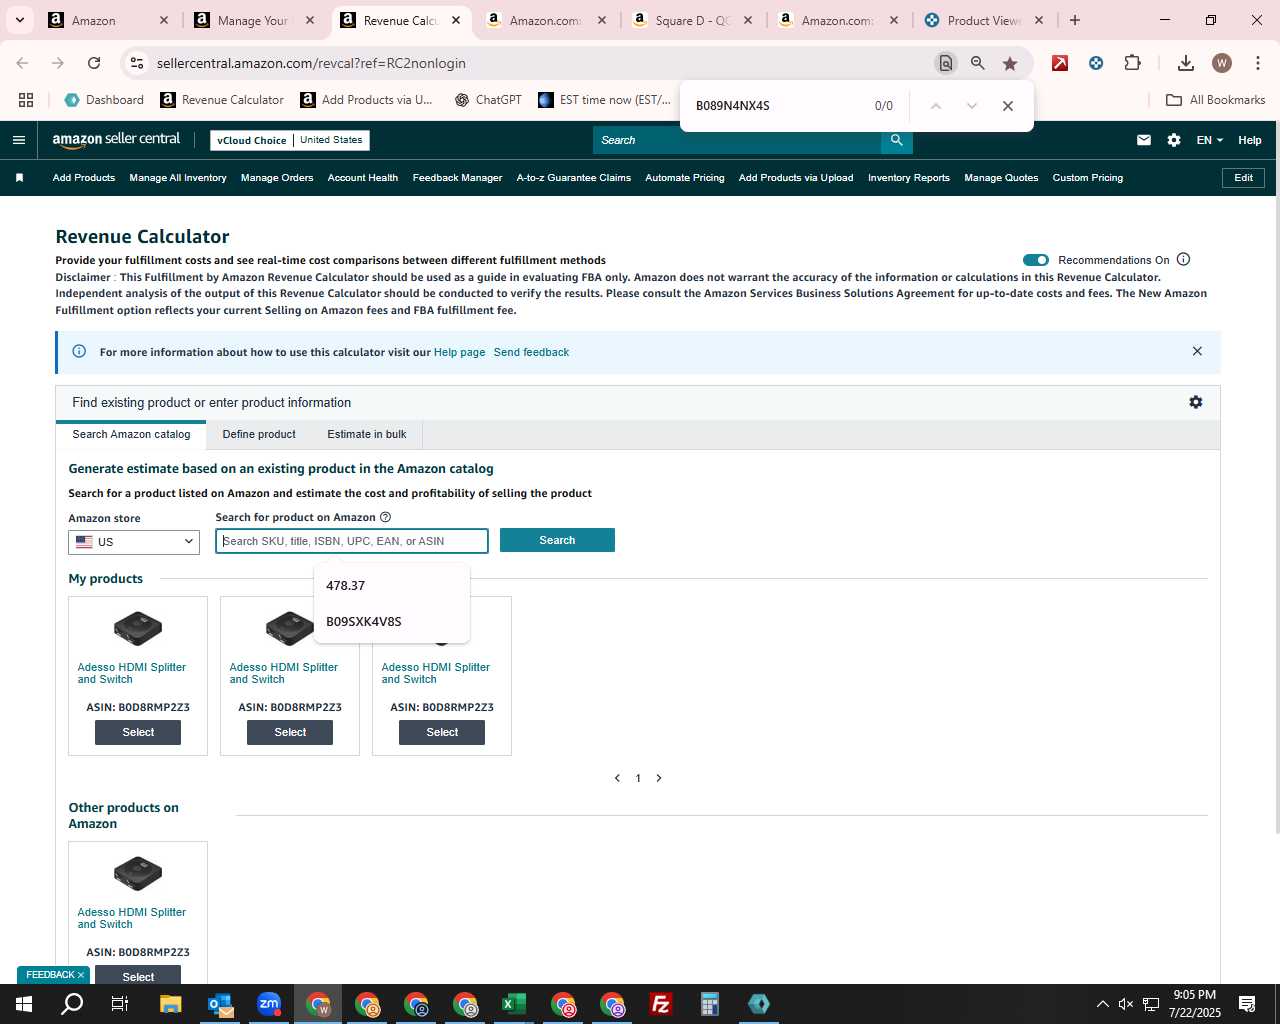This screenshot has width=1280, height=1024.
Task: Show hidden system tray icons
Action: pos(1102,1004)
